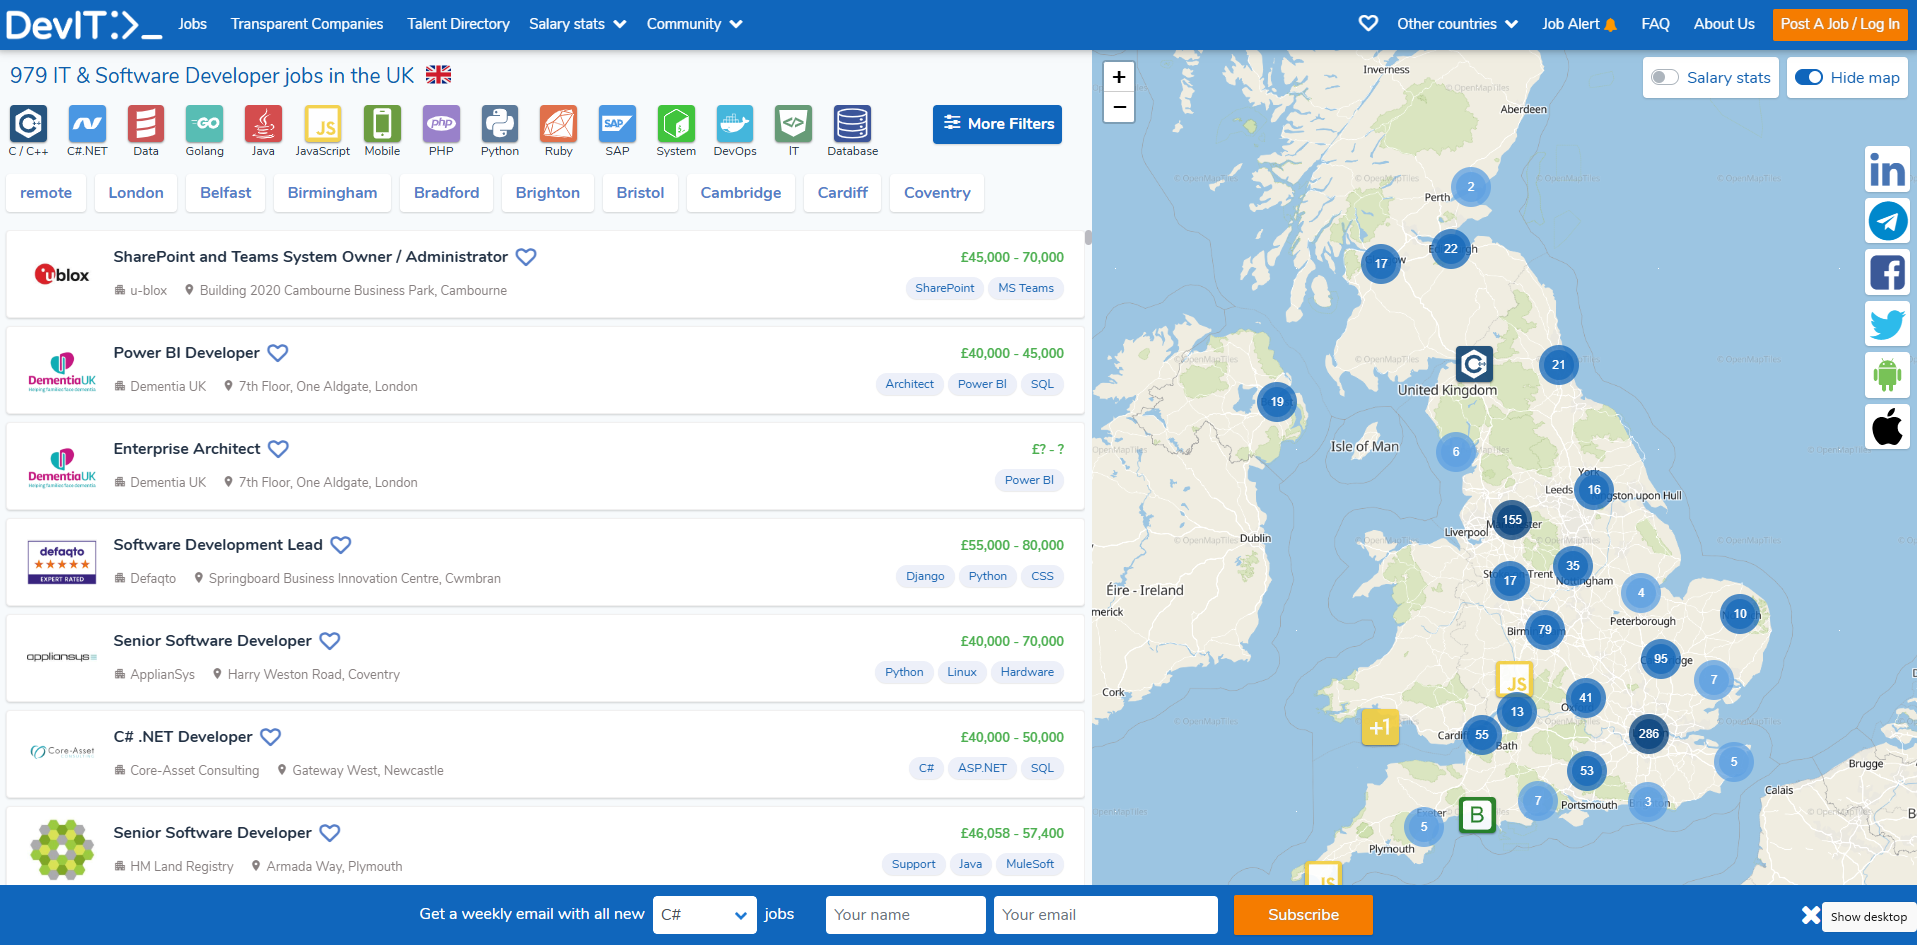Toggle Hide map switch
The width and height of the screenshot is (1917, 945).
pyautogui.click(x=1809, y=77)
